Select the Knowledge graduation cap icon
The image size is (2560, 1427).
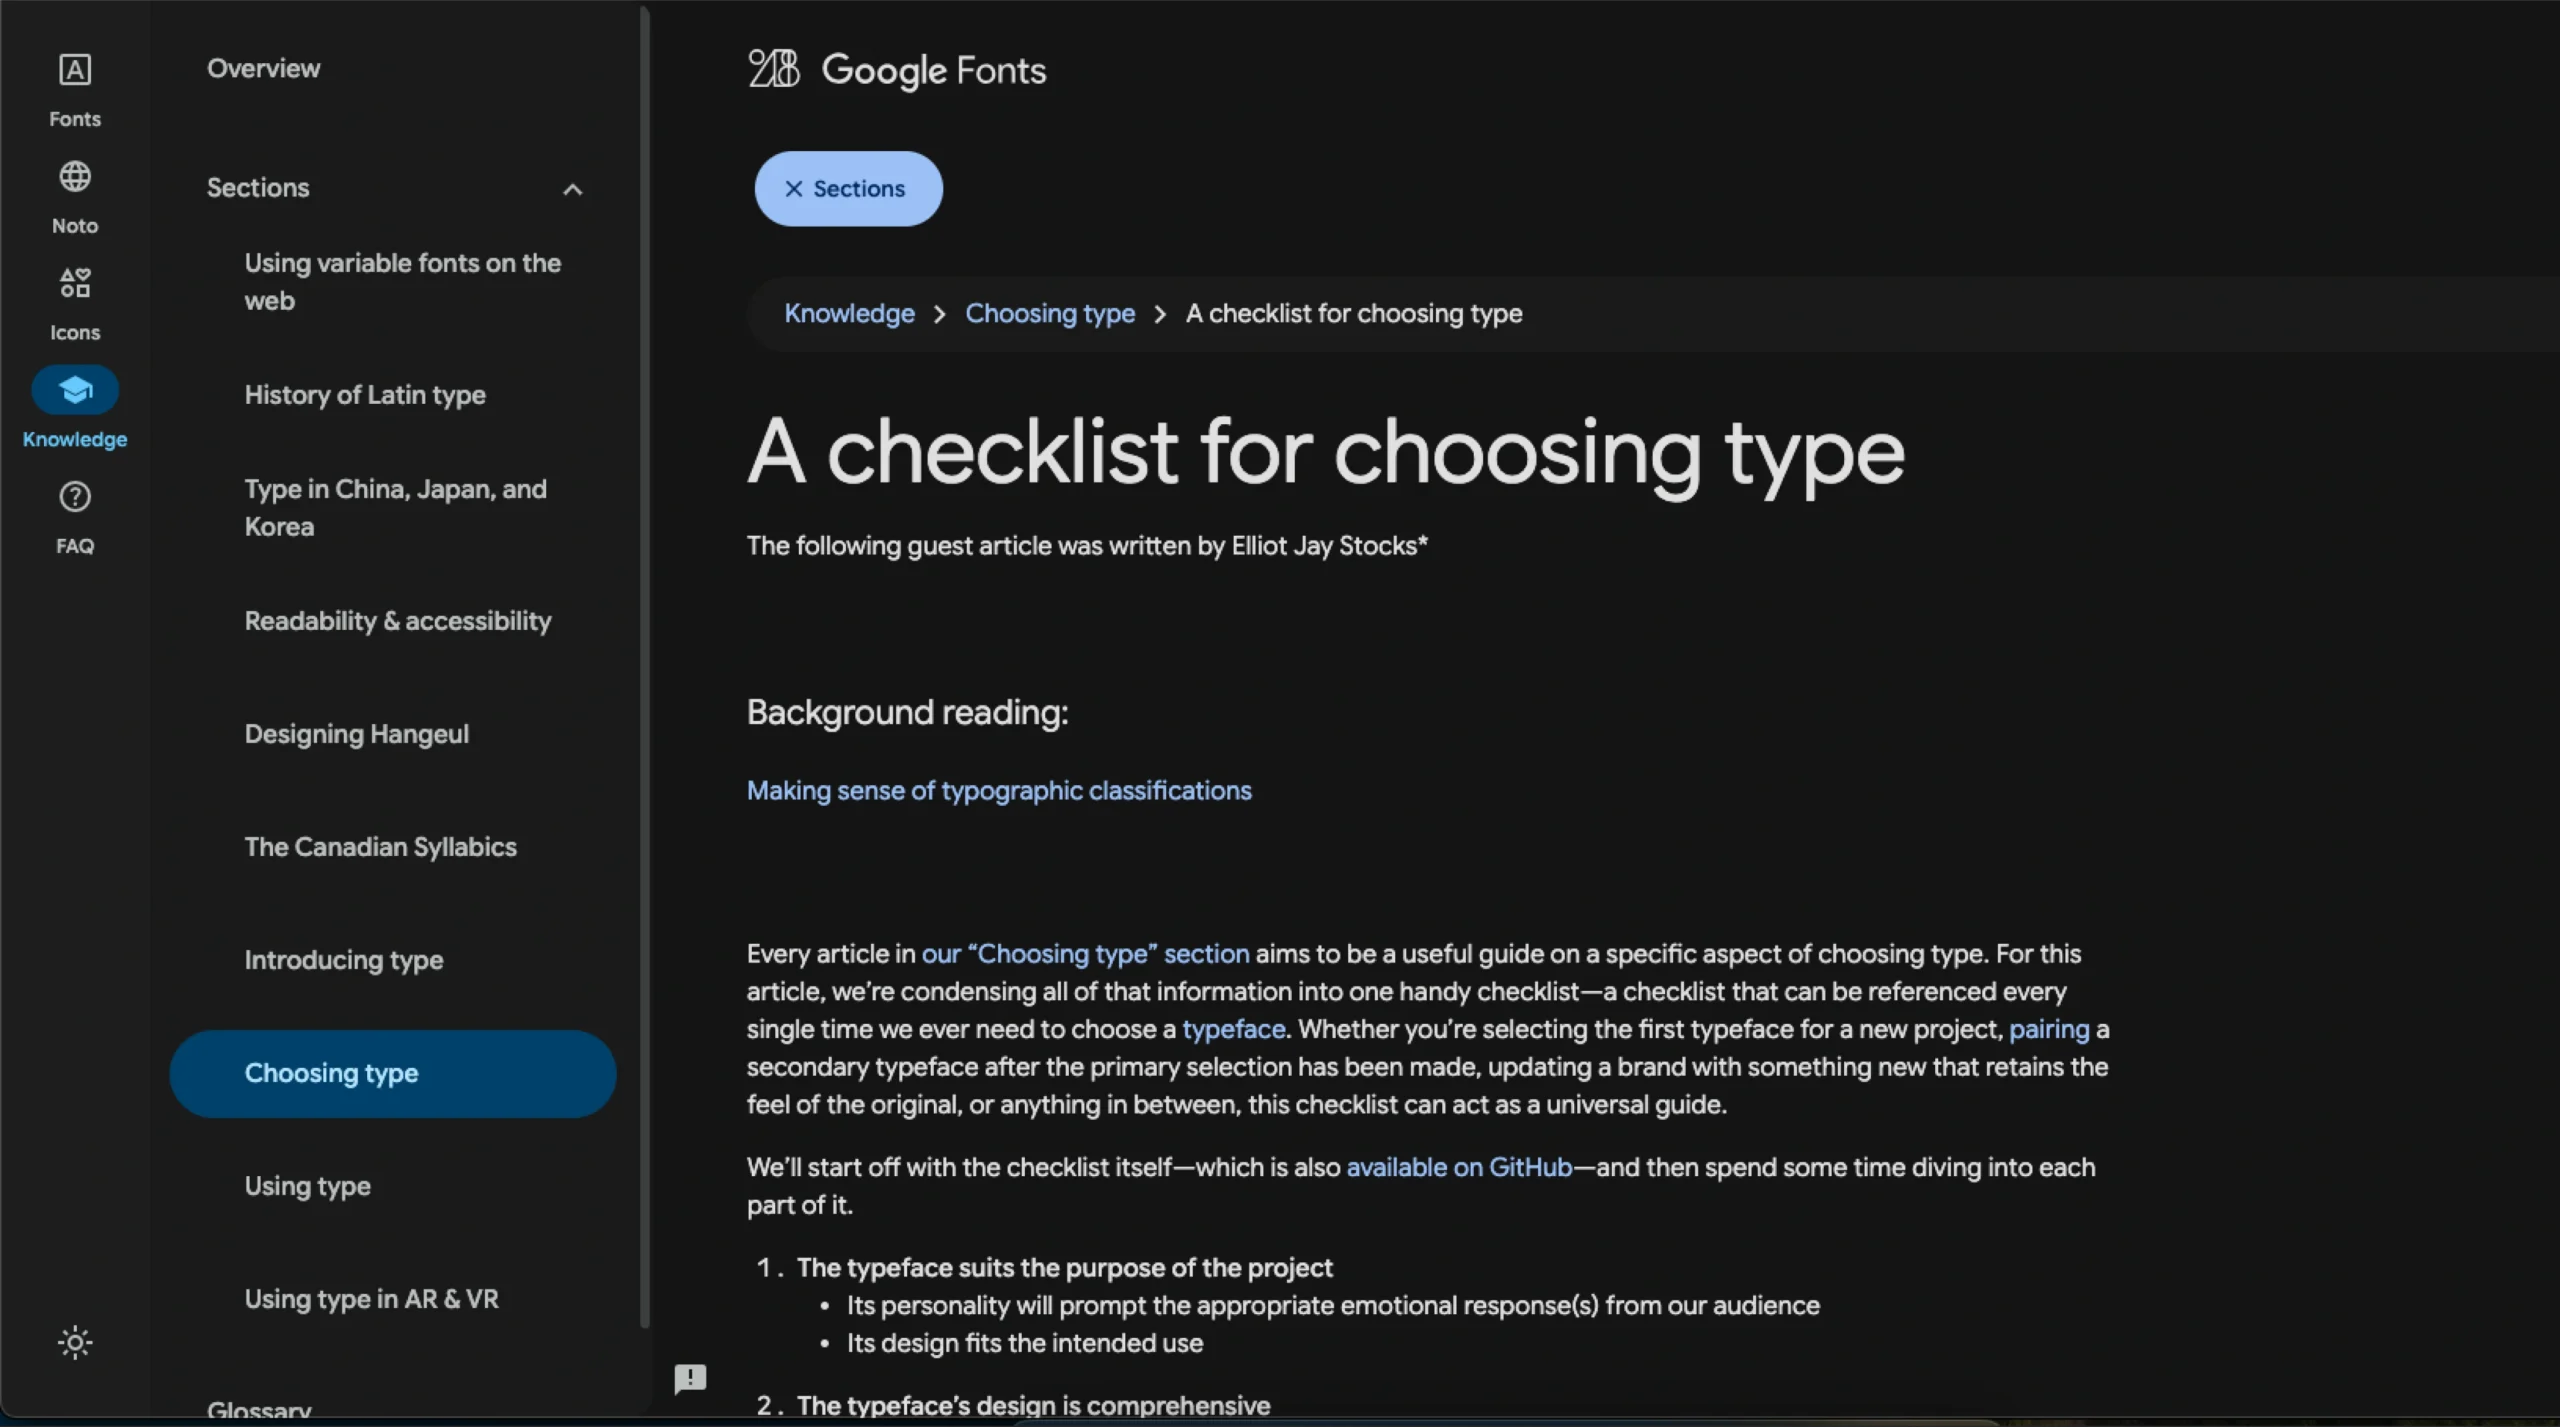(x=75, y=390)
